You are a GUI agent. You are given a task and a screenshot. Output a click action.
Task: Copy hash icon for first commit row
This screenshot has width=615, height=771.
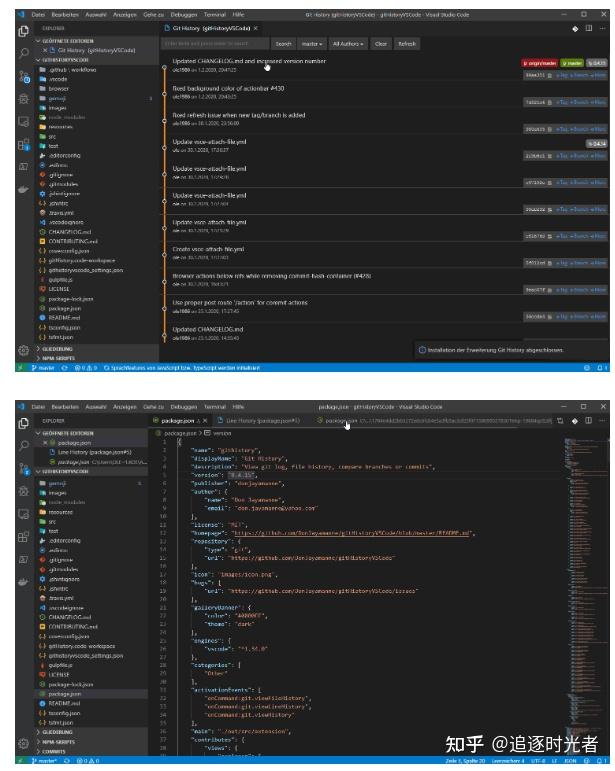tap(550, 76)
